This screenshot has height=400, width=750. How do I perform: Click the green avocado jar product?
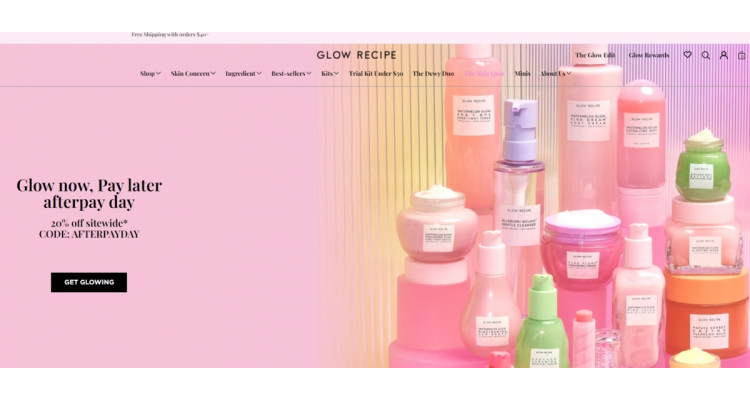(703, 165)
